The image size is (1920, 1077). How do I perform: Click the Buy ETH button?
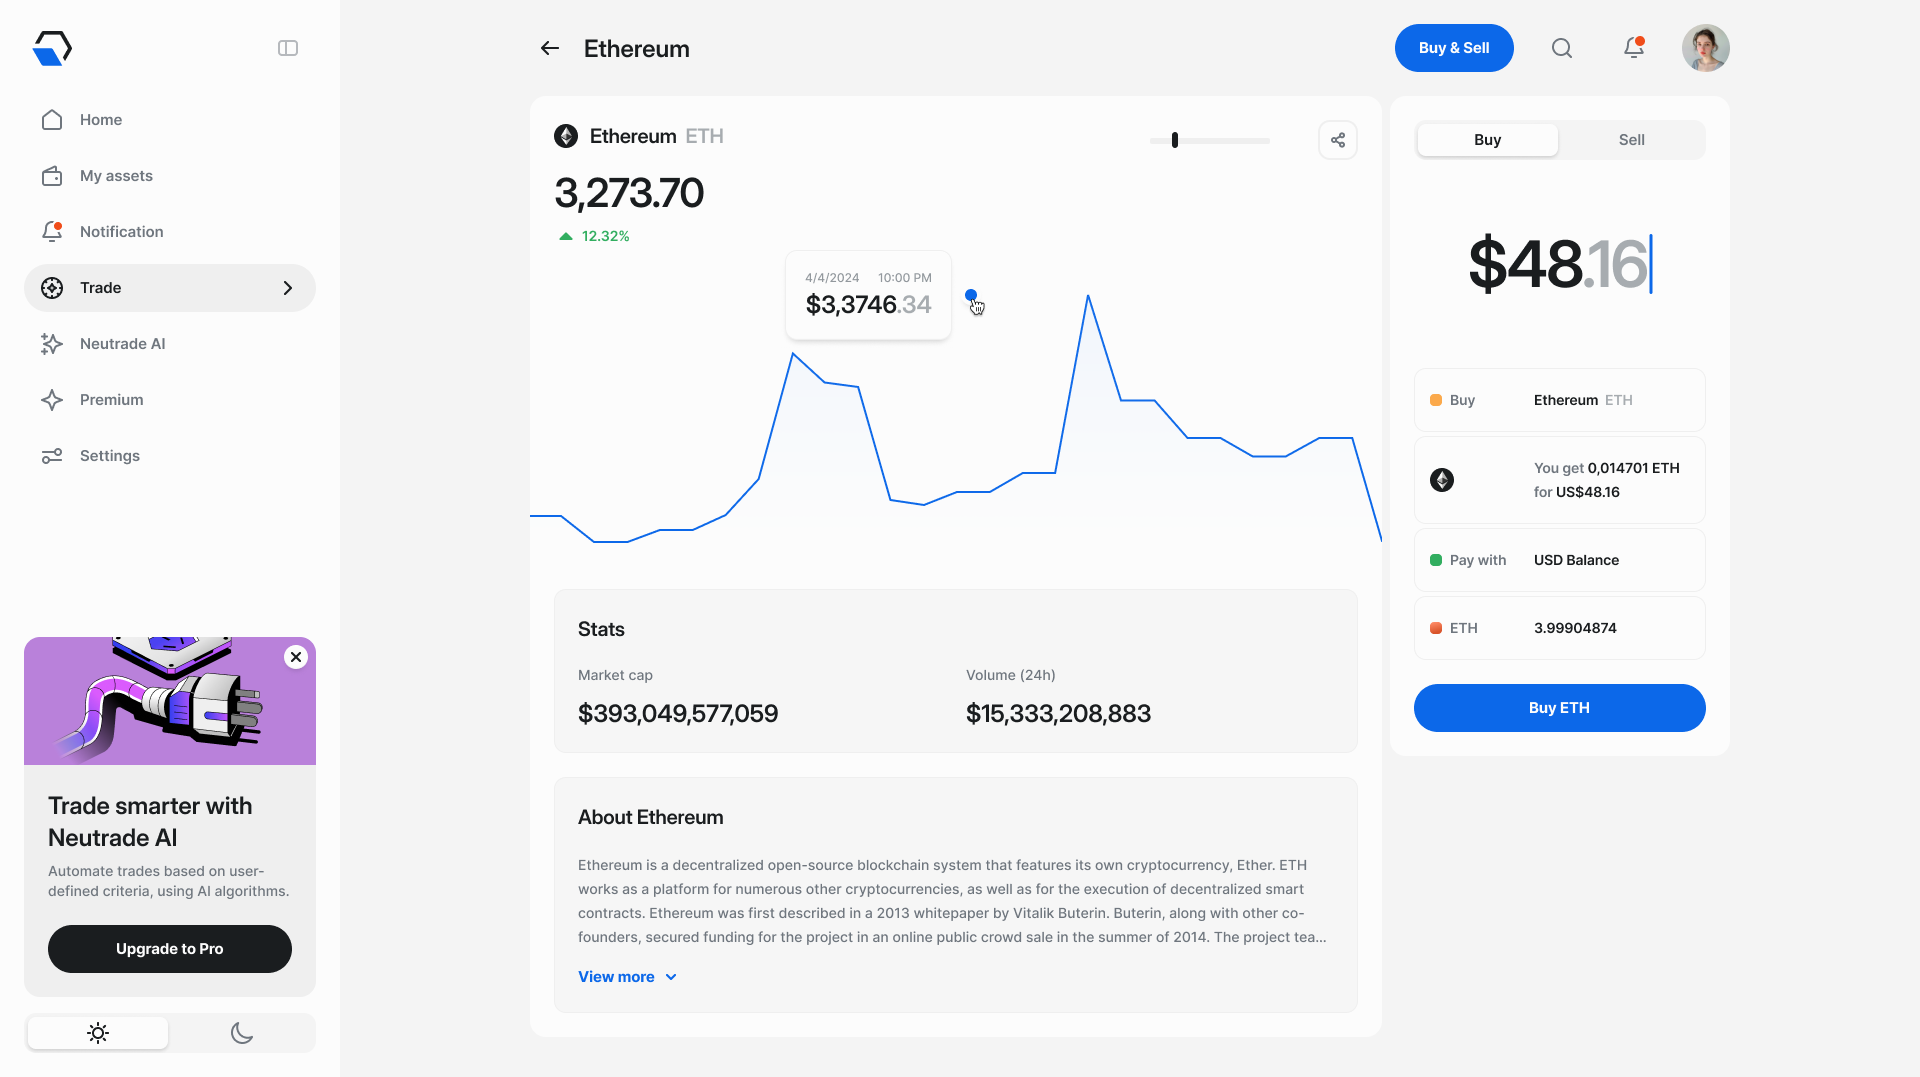1559,708
